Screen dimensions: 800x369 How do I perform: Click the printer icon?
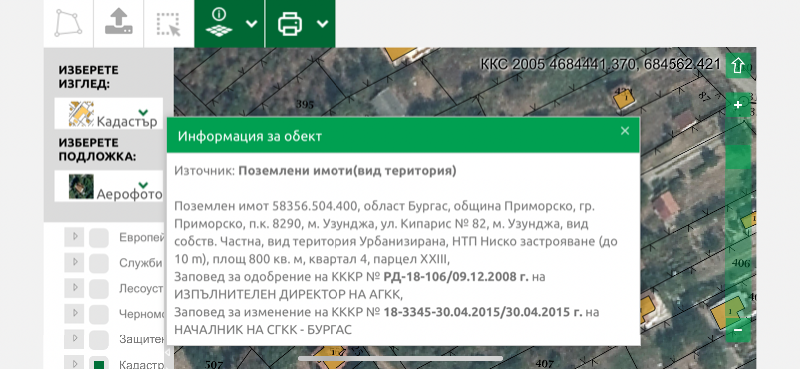290,24
